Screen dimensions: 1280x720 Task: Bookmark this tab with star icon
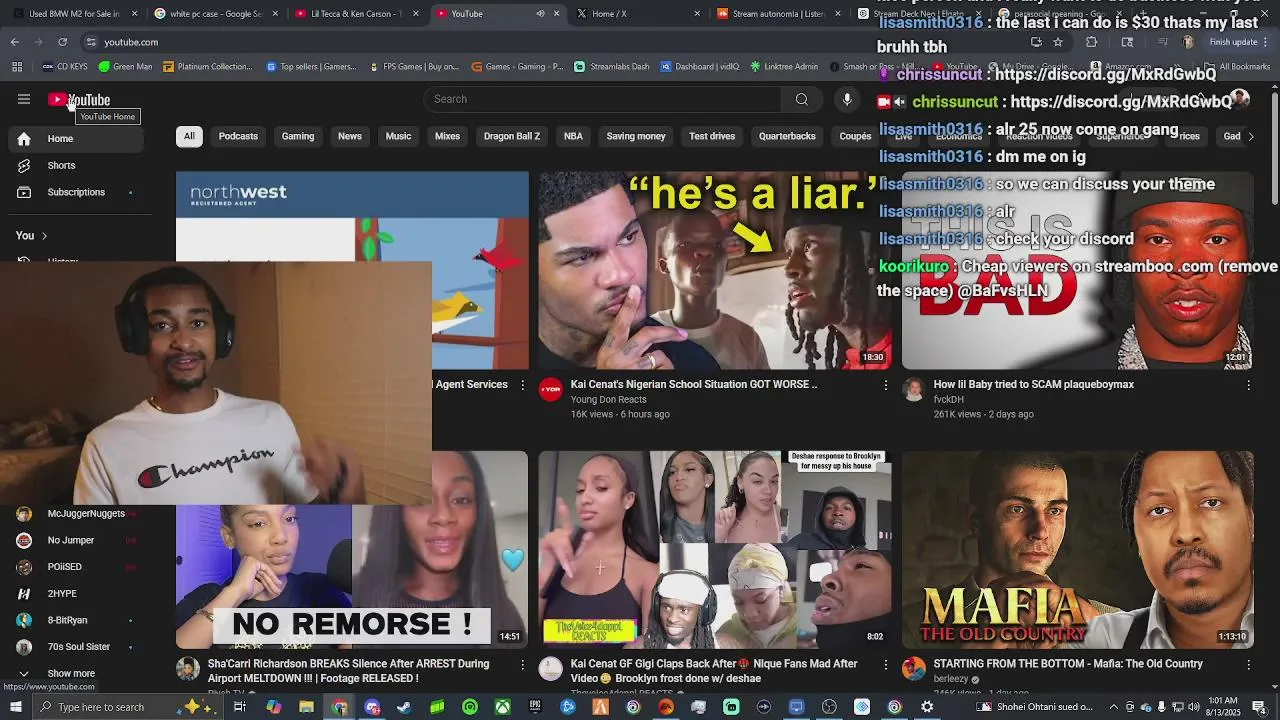coord(1058,42)
